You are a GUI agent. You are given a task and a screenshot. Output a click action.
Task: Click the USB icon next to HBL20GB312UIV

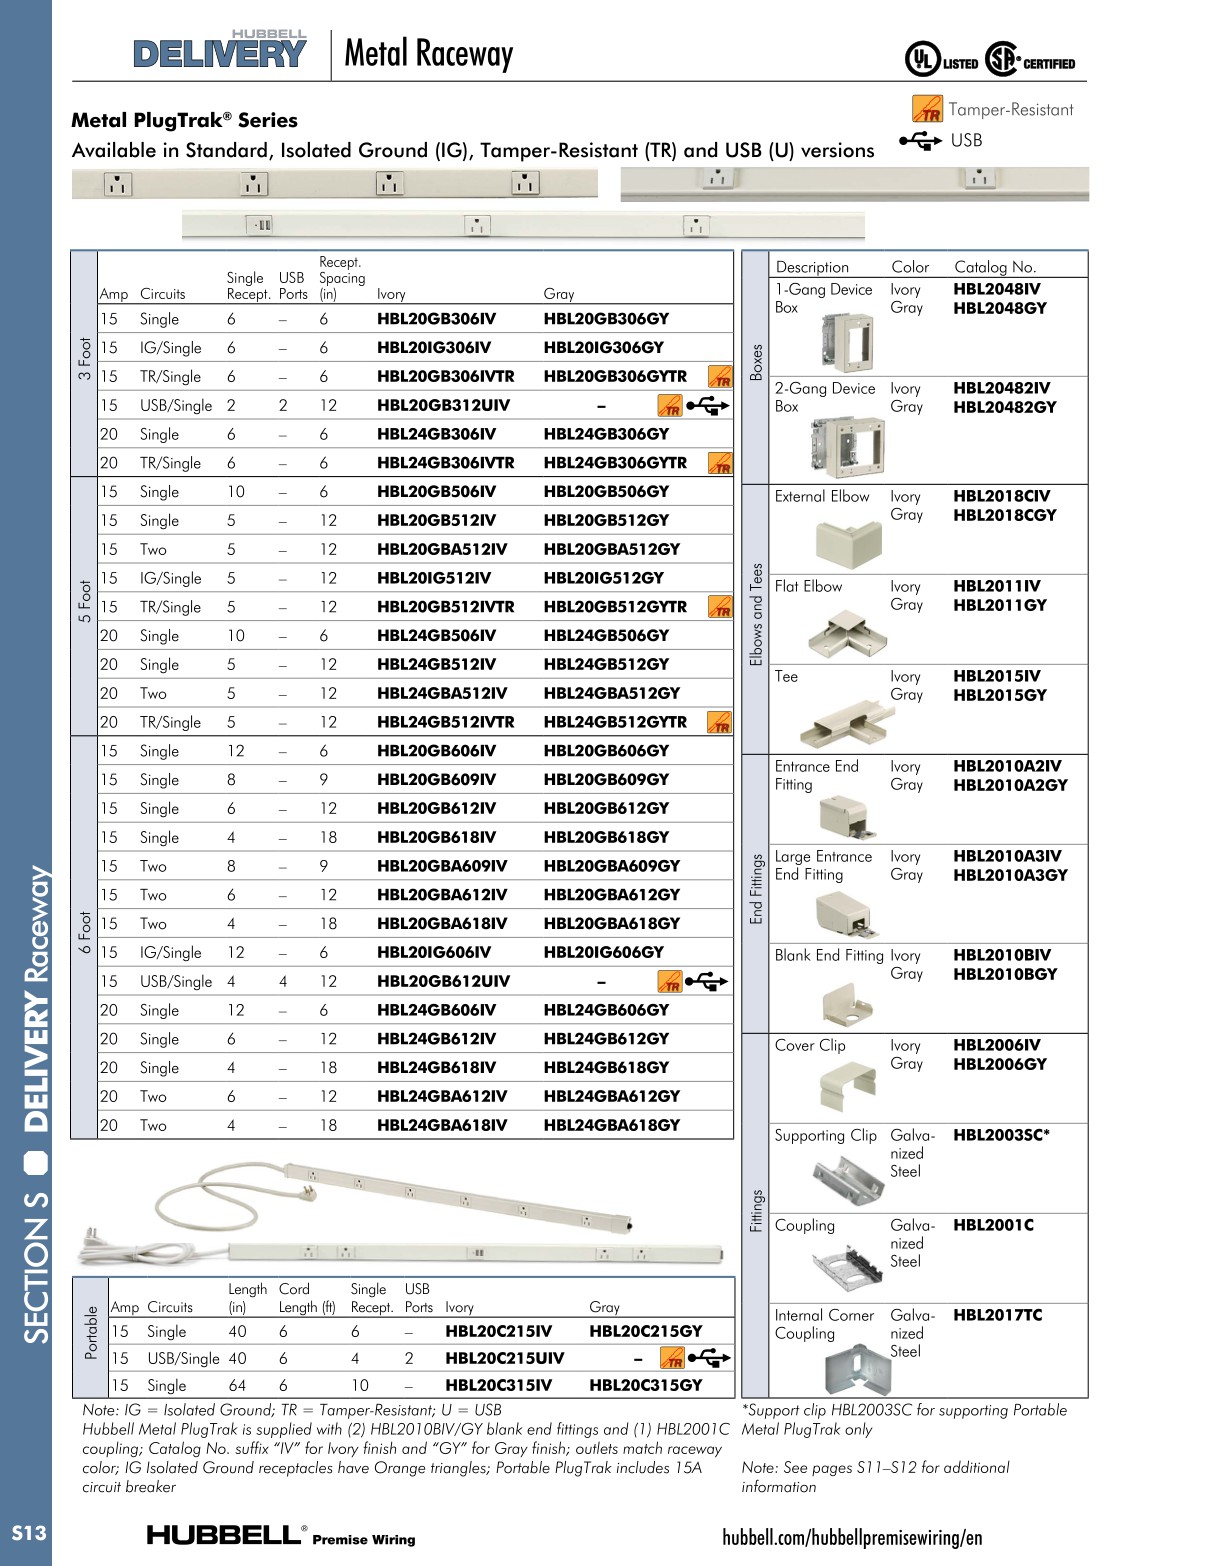706,406
